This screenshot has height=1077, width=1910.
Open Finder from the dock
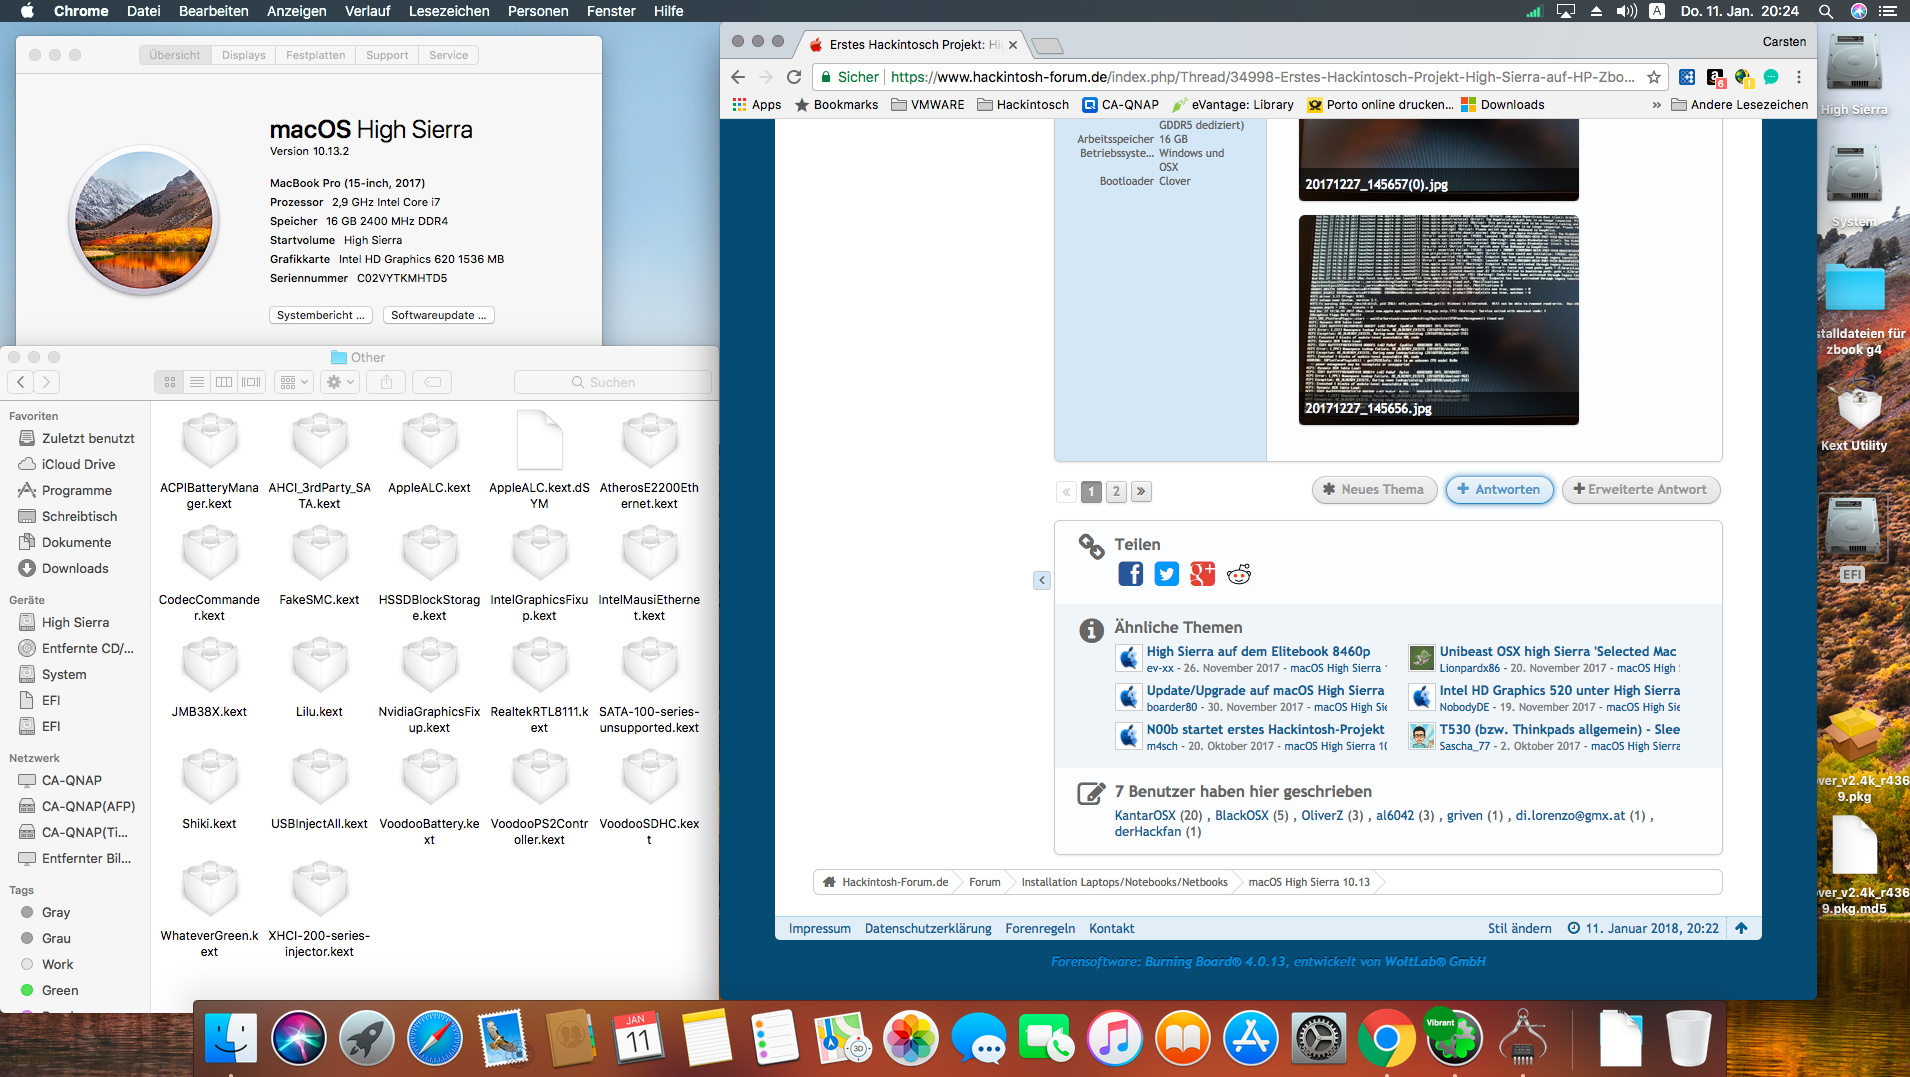click(231, 1038)
